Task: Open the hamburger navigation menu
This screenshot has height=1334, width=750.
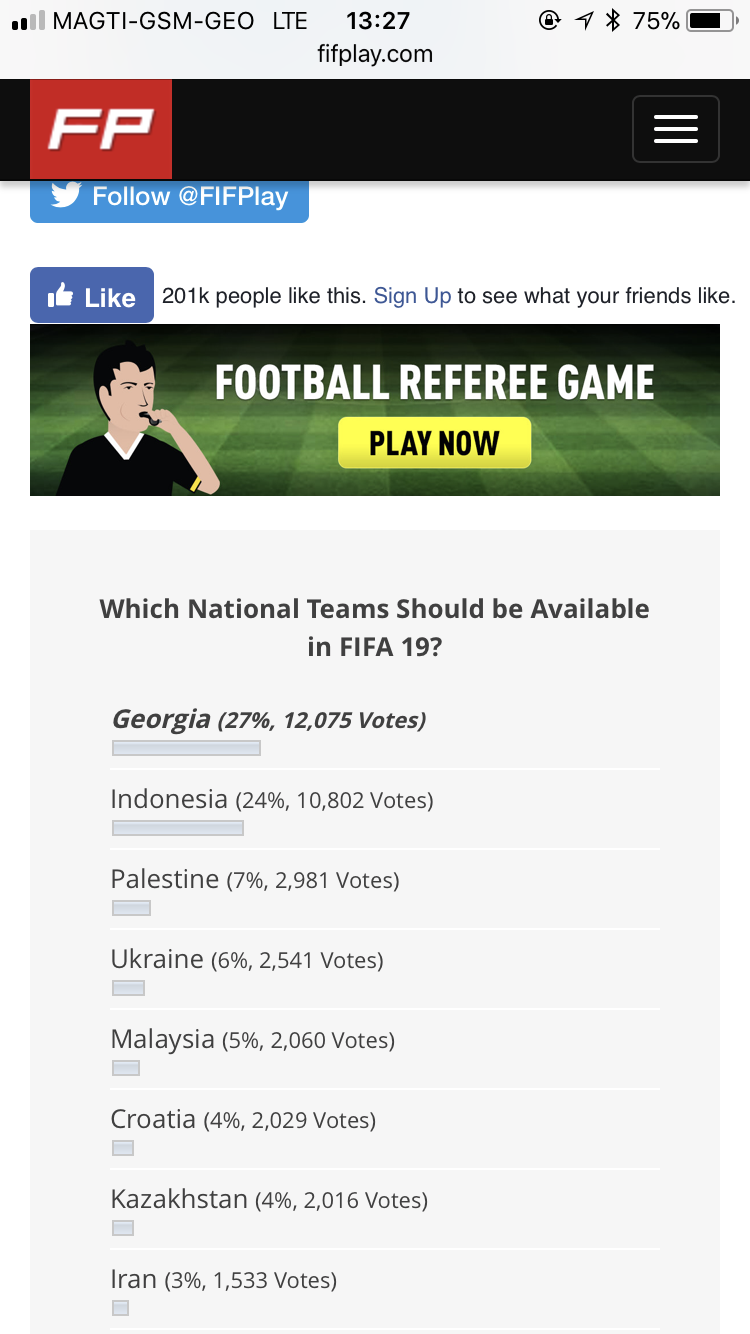Action: [675, 129]
